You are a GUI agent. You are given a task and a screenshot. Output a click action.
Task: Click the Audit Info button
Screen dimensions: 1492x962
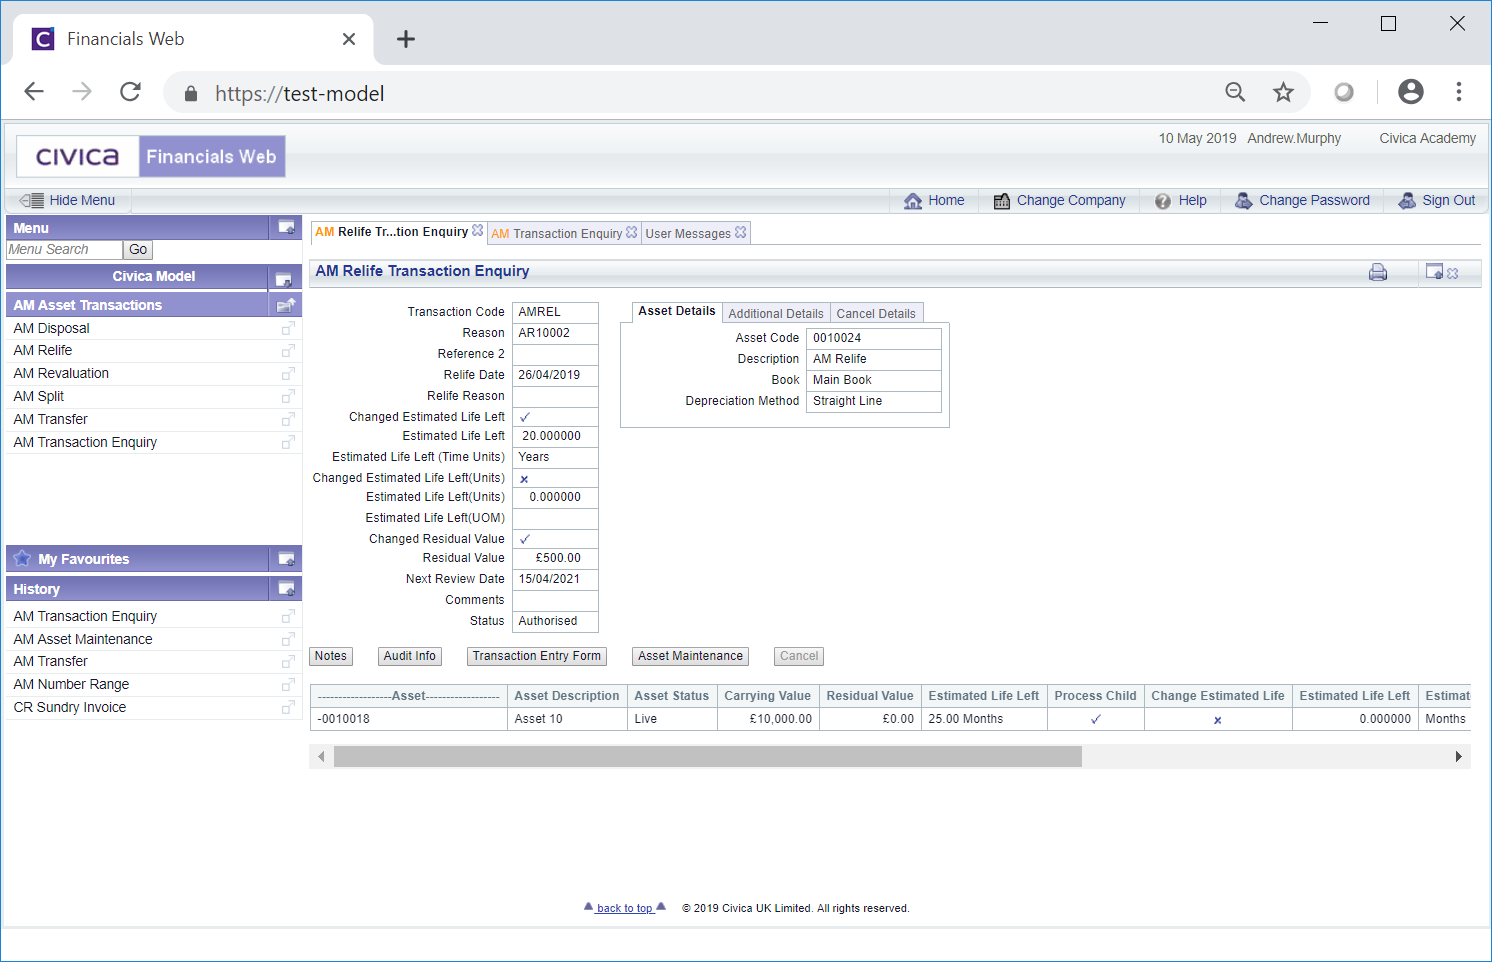click(x=410, y=656)
